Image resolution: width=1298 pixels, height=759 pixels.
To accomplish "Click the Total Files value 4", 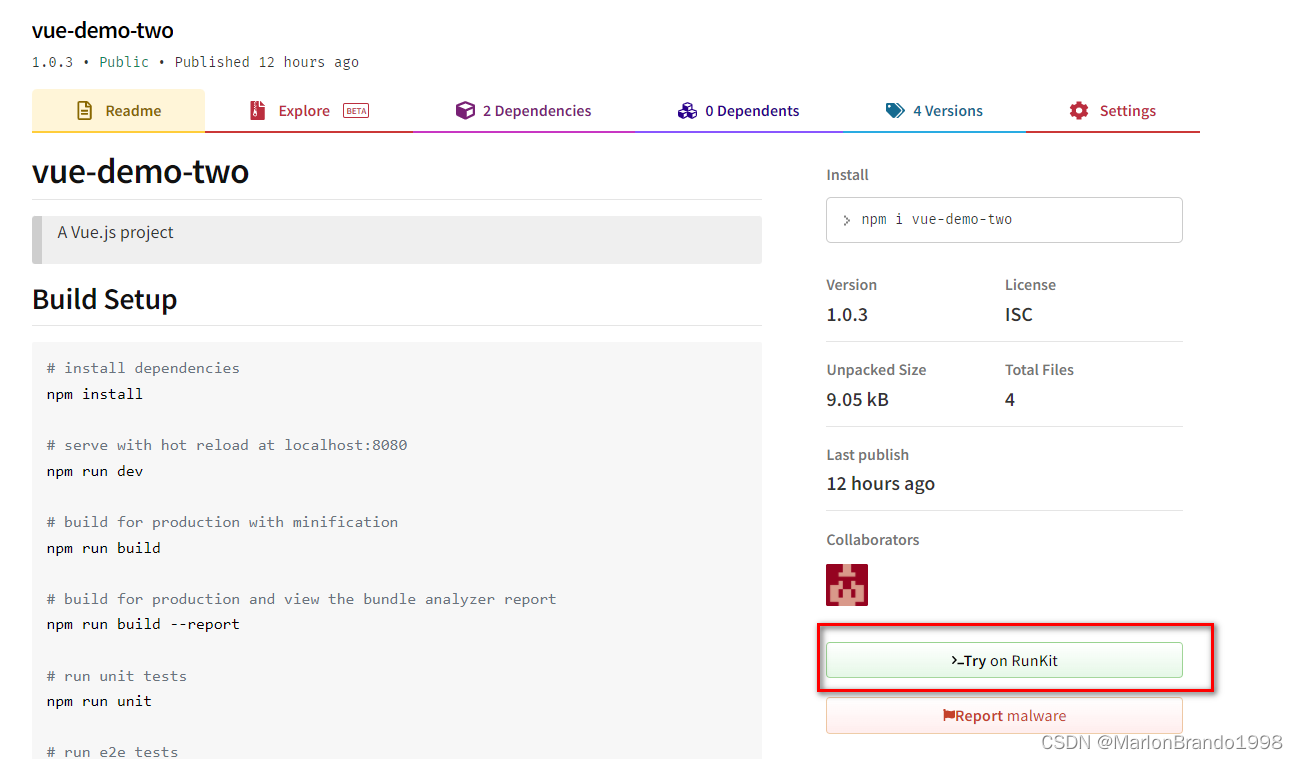I will point(1010,400).
